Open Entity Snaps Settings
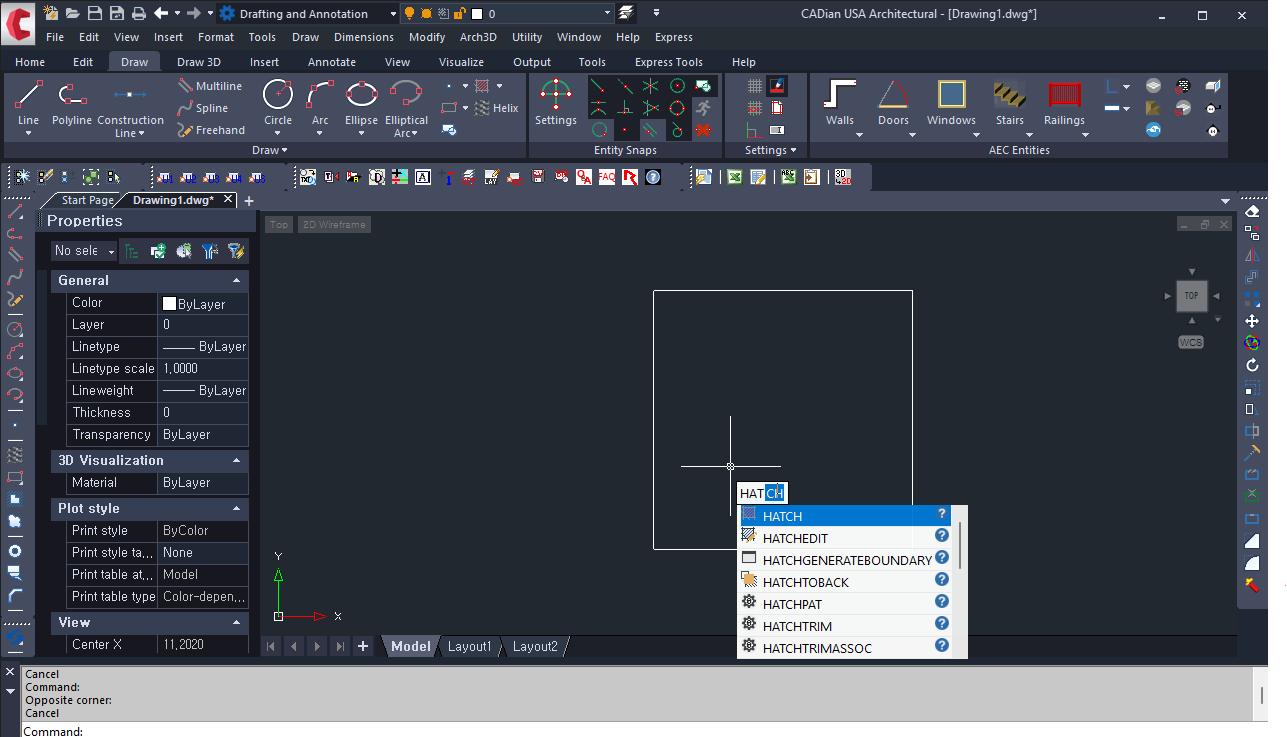1287x737 pixels. [555, 102]
